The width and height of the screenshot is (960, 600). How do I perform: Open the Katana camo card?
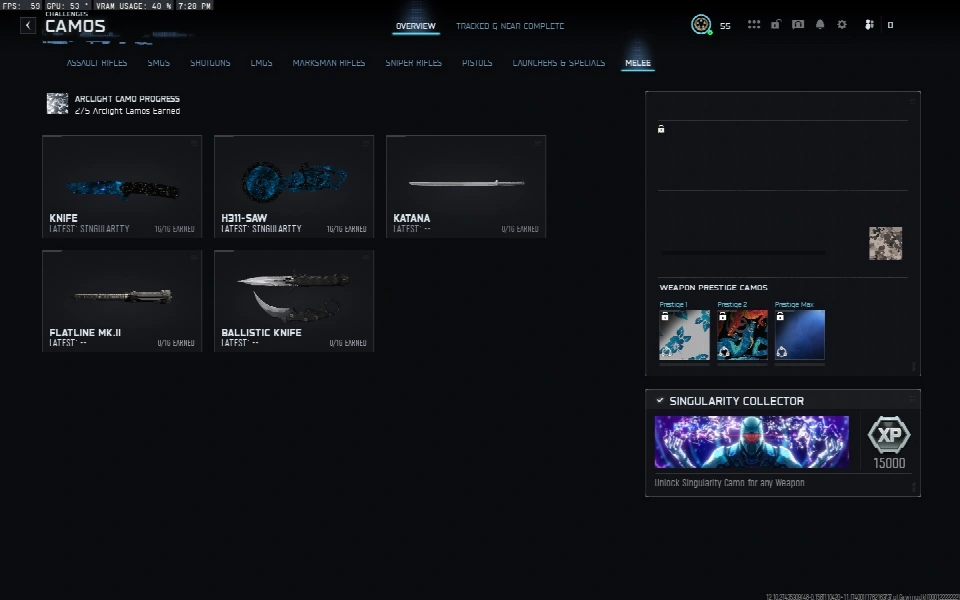[466, 186]
